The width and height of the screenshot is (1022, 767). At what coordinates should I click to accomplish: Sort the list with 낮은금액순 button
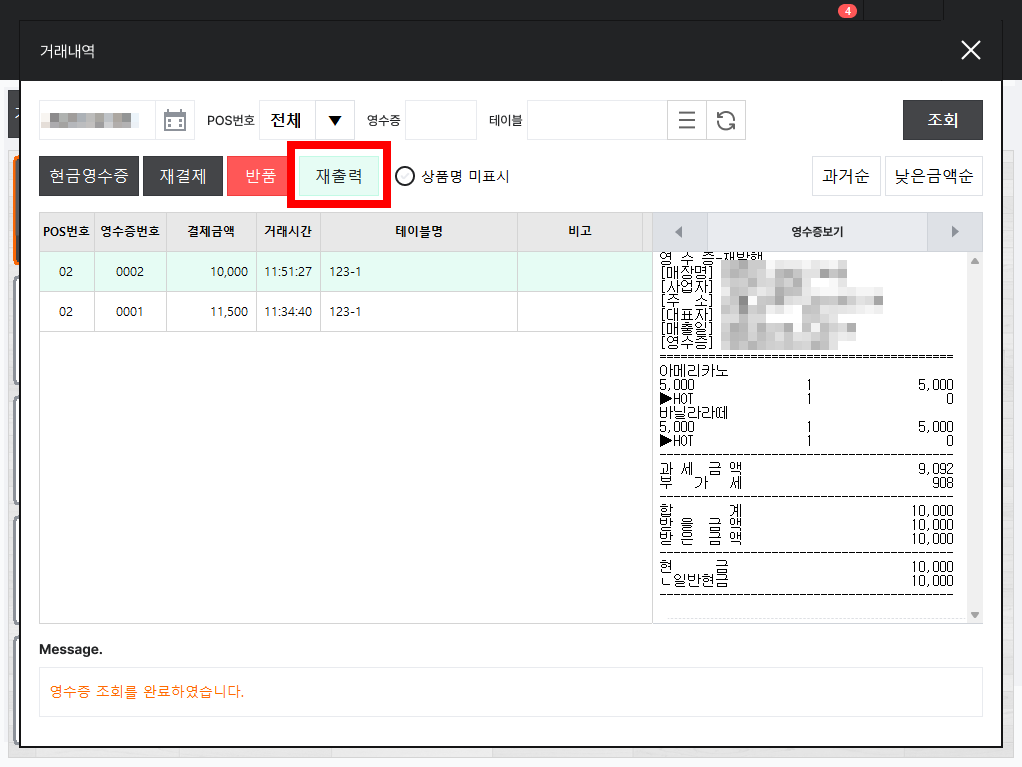[933, 176]
